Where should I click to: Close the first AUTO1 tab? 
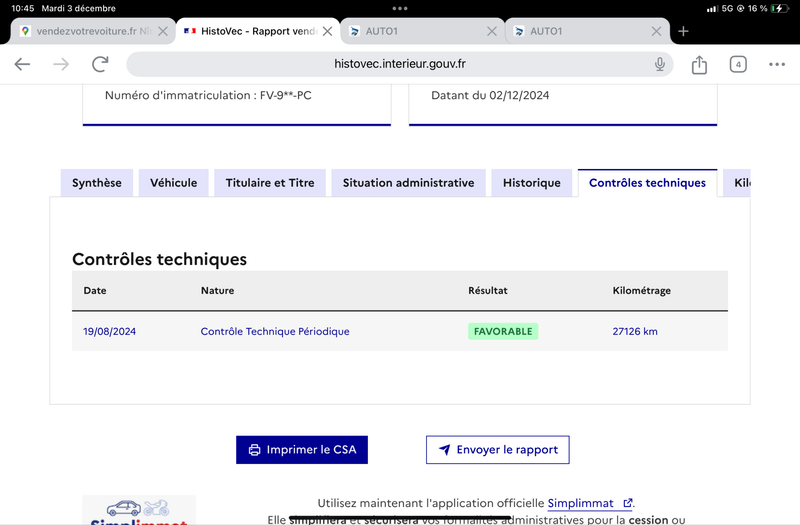pos(492,31)
